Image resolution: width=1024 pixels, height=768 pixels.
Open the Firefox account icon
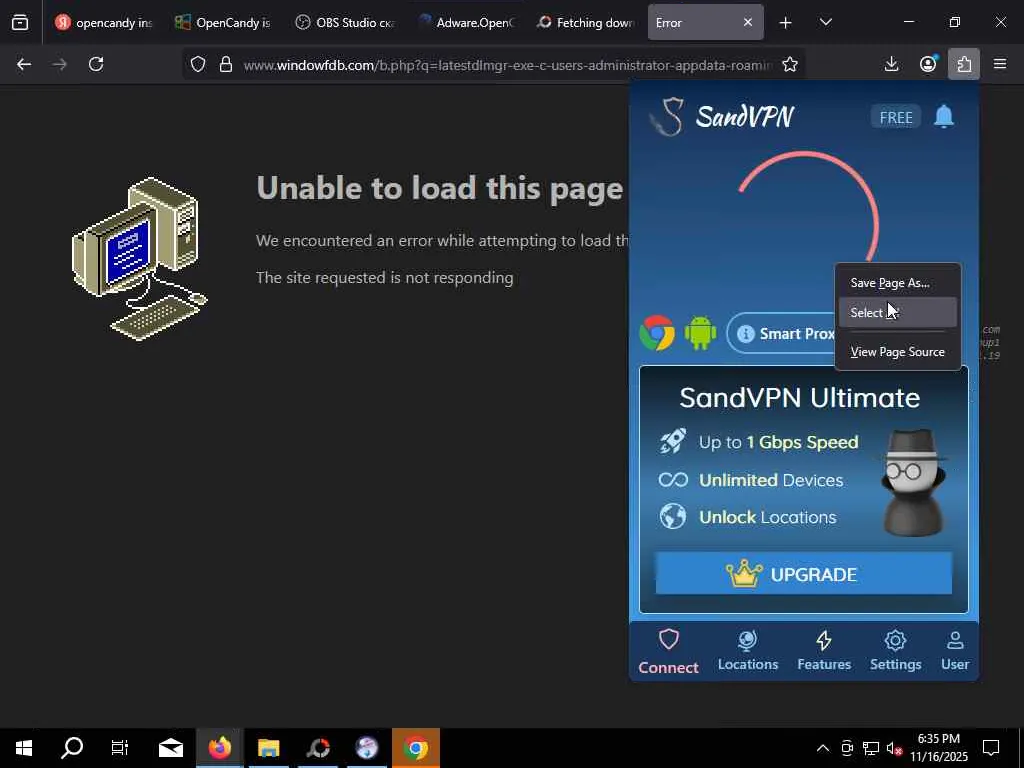(928, 64)
